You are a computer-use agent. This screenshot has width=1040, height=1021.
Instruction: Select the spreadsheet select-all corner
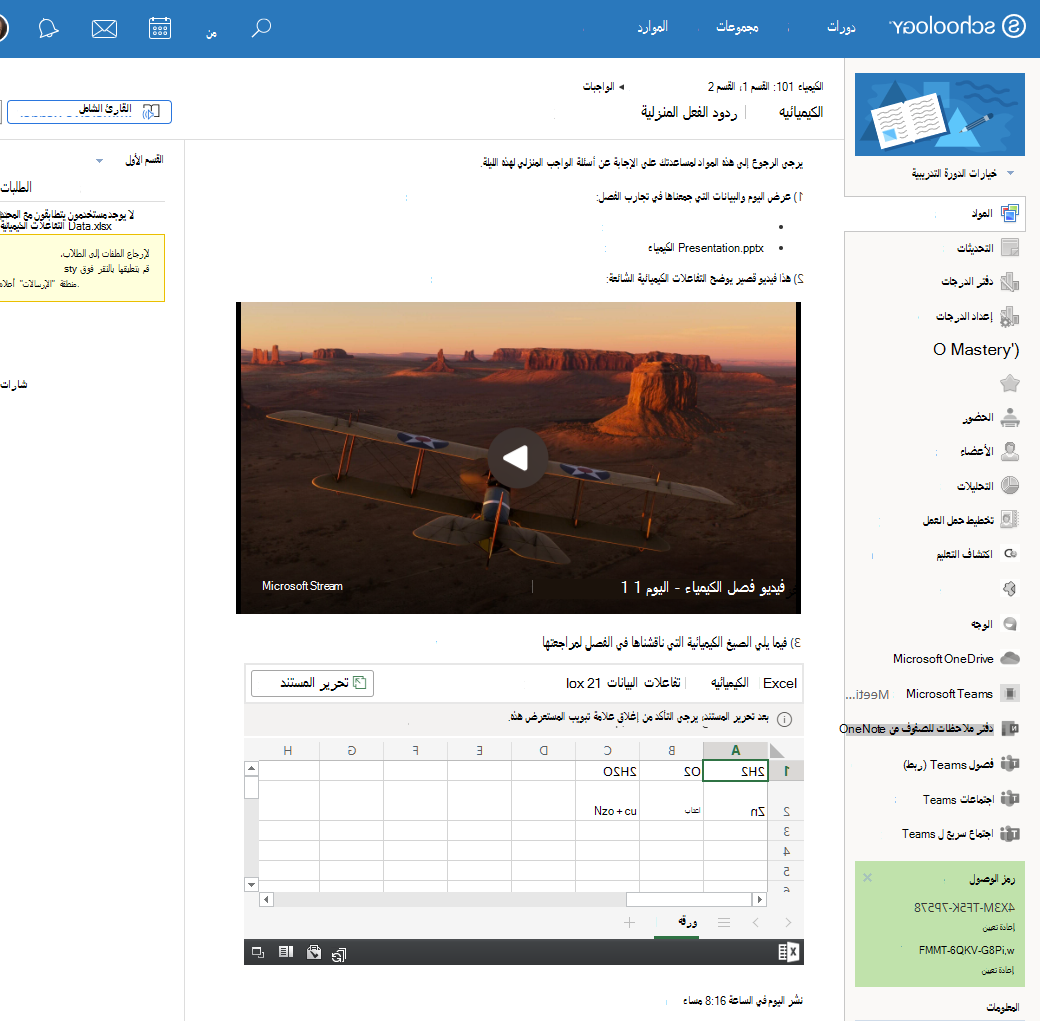[777, 750]
